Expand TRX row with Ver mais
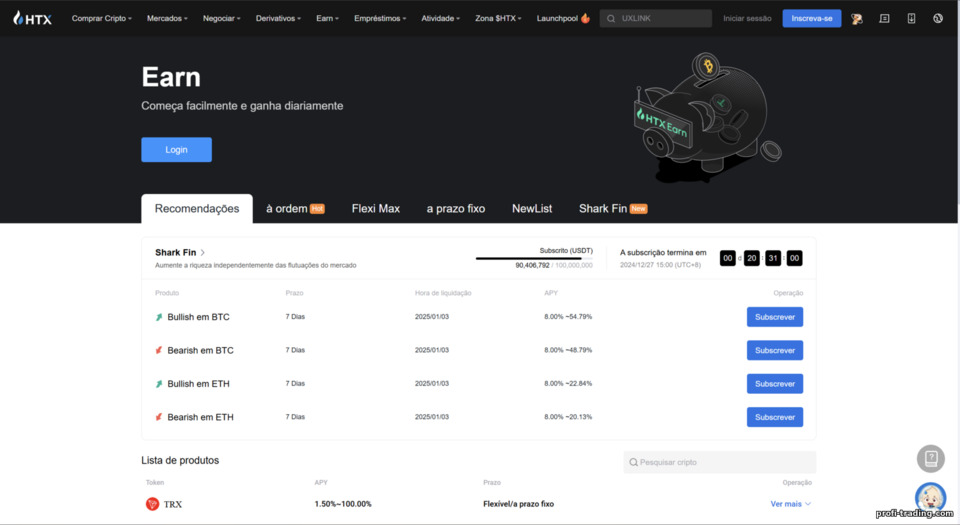The height and width of the screenshot is (525, 960). pos(790,504)
